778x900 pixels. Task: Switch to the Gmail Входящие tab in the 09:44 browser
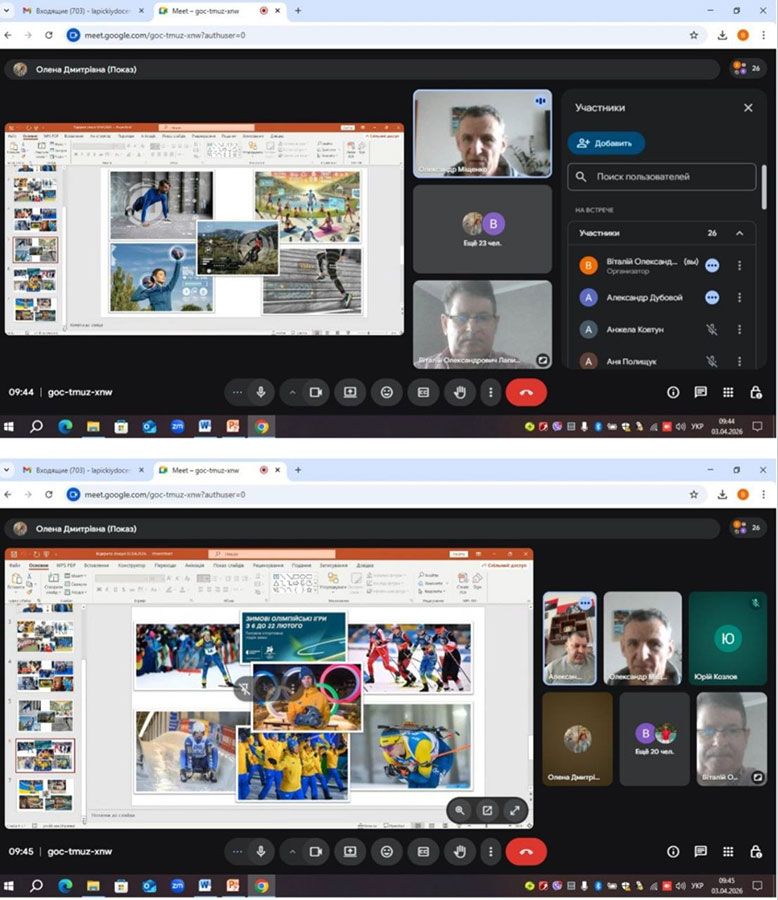coord(83,11)
